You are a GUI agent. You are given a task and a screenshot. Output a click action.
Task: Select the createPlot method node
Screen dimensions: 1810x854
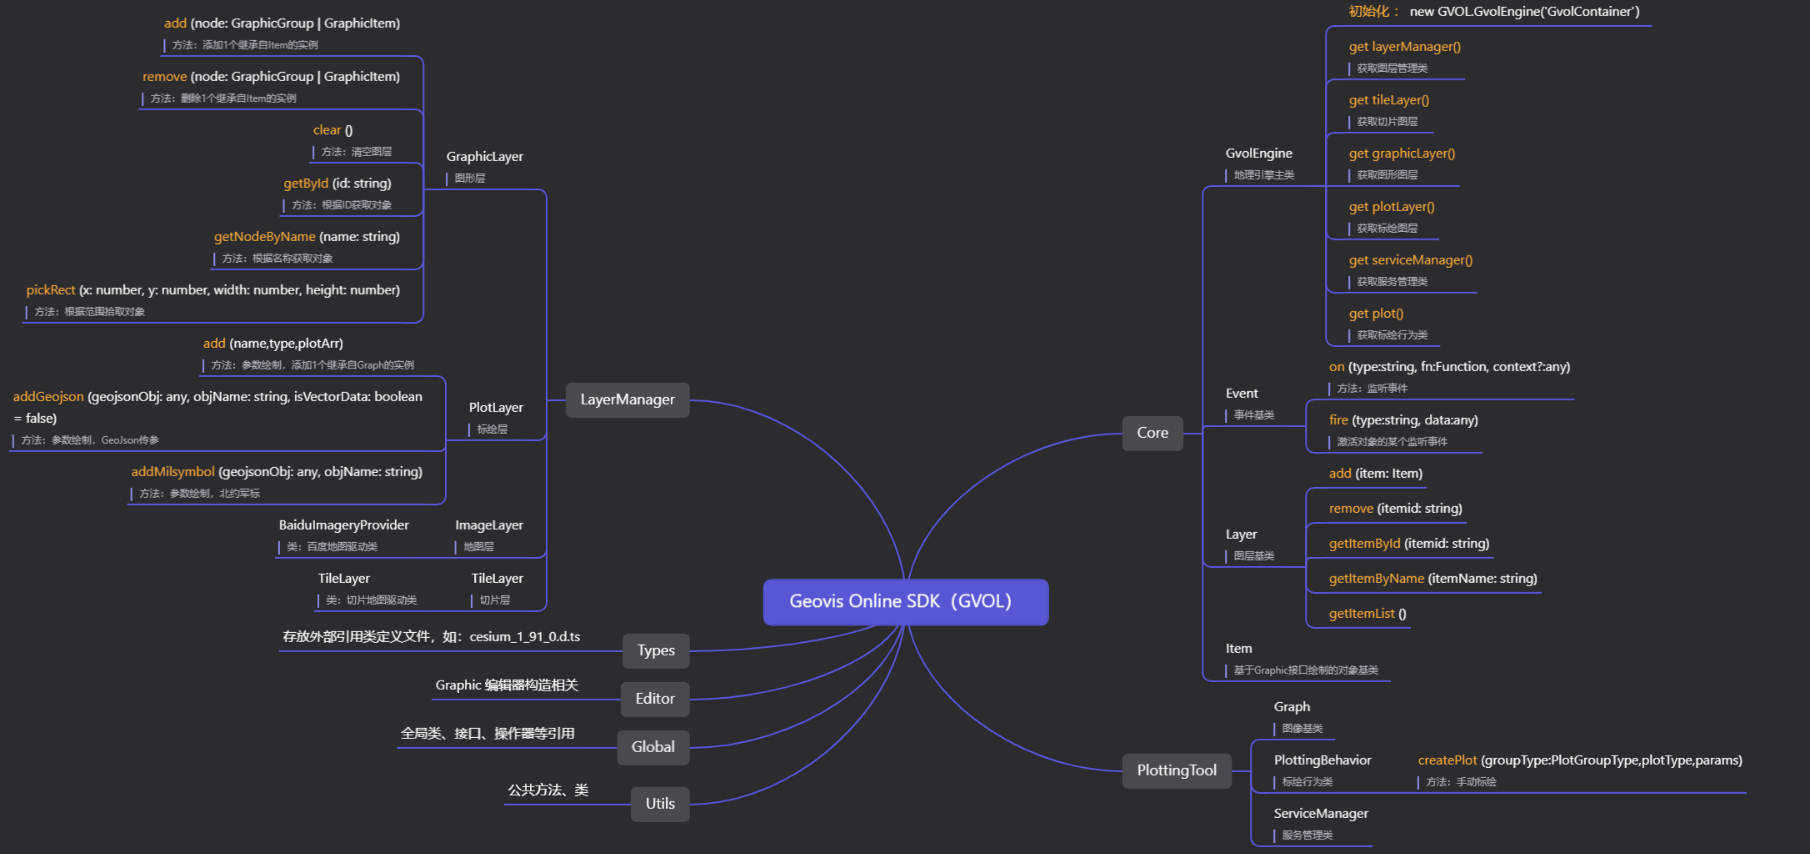[1580, 770]
